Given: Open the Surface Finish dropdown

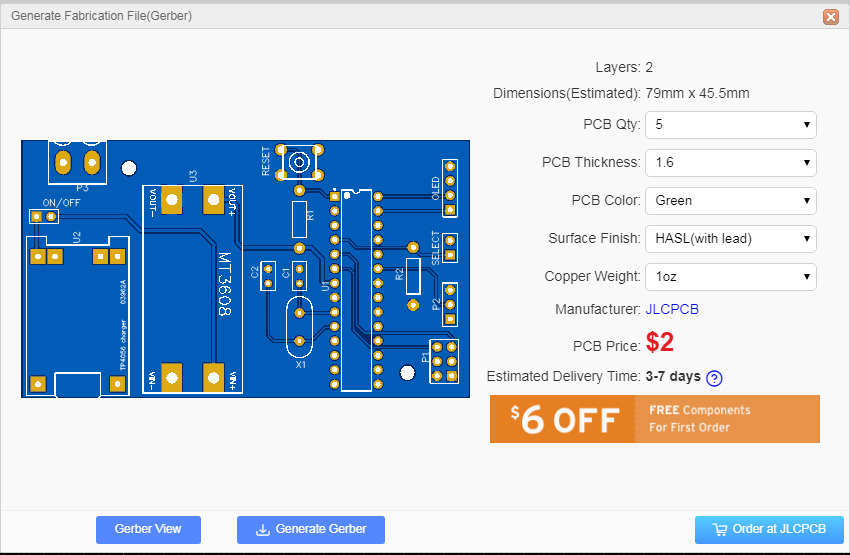Looking at the screenshot, I should pos(731,238).
